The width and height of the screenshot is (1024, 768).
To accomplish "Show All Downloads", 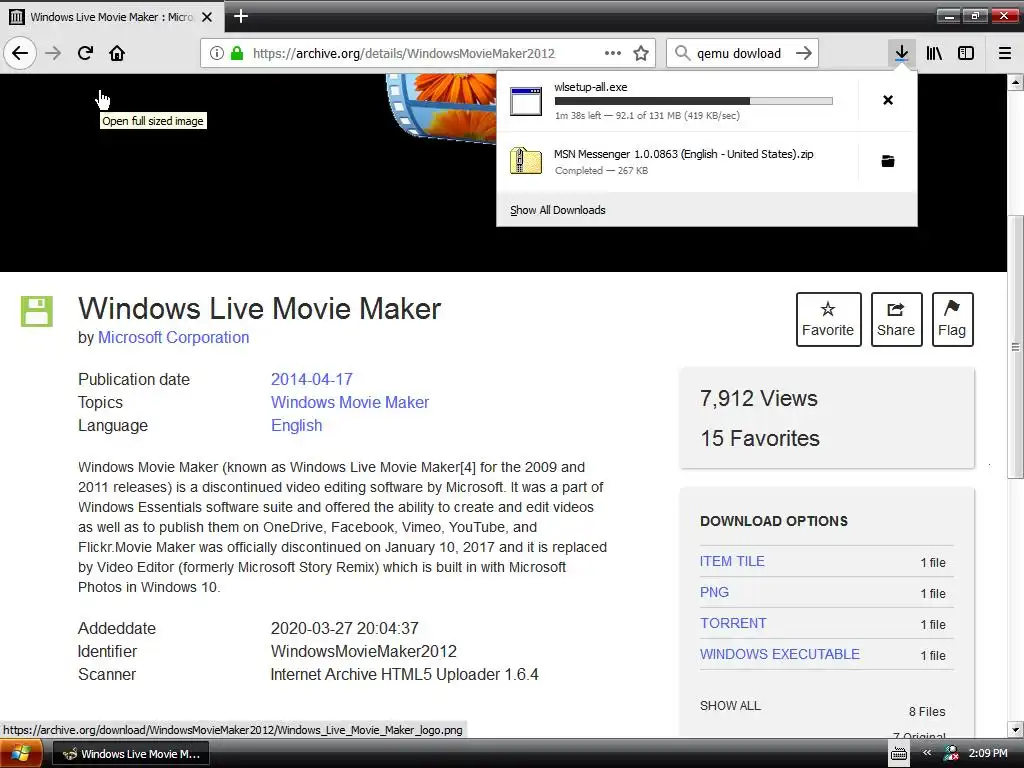I will pos(558,210).
